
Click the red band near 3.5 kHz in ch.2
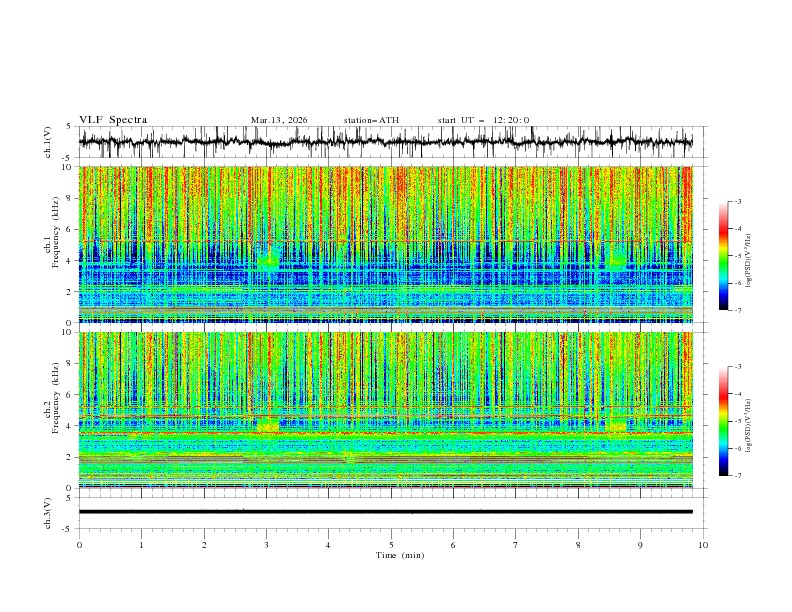click(385, 433)
